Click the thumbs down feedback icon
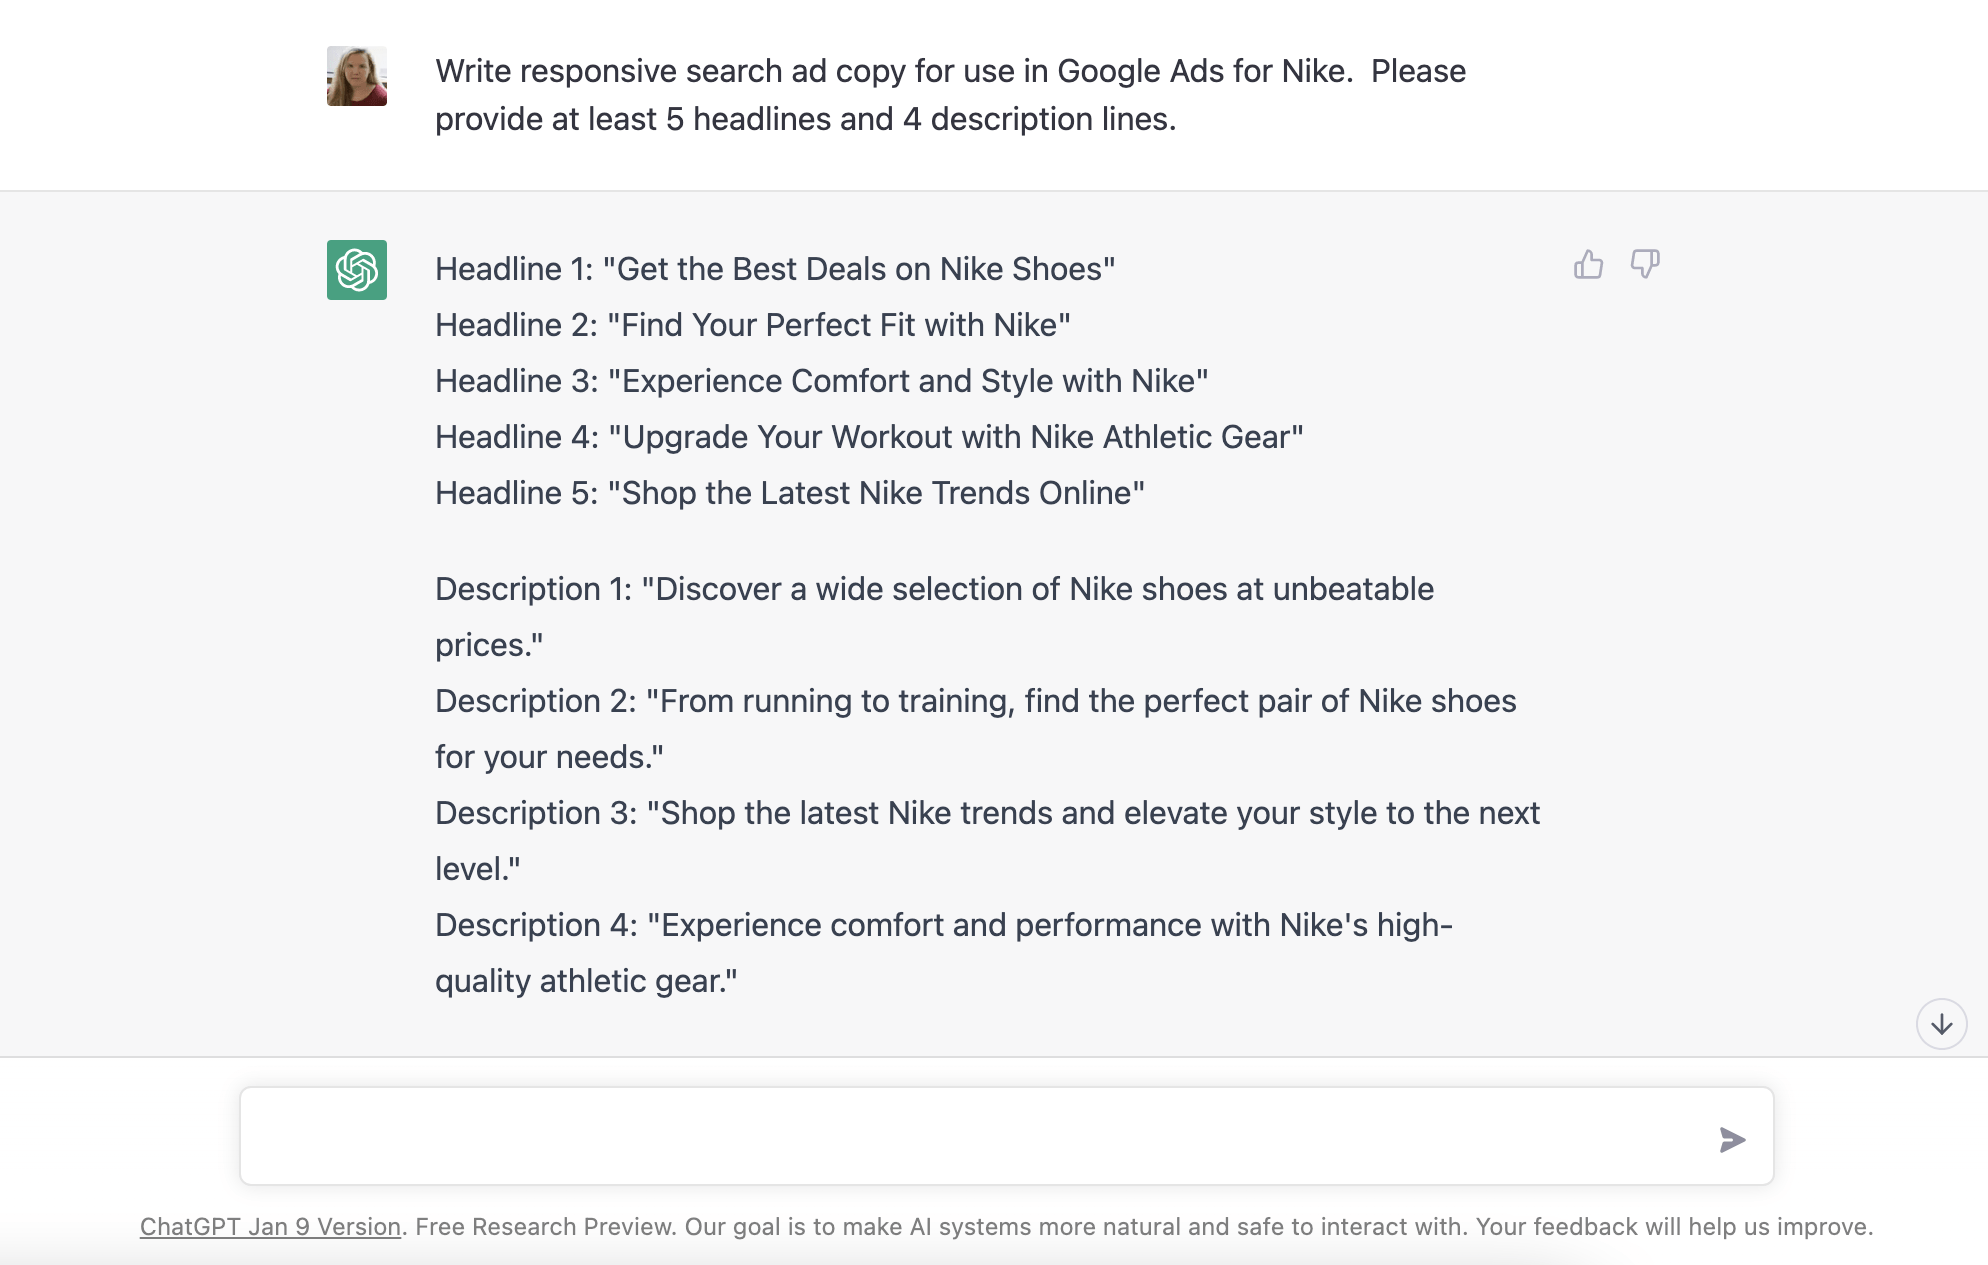 tap(1645, 265)
